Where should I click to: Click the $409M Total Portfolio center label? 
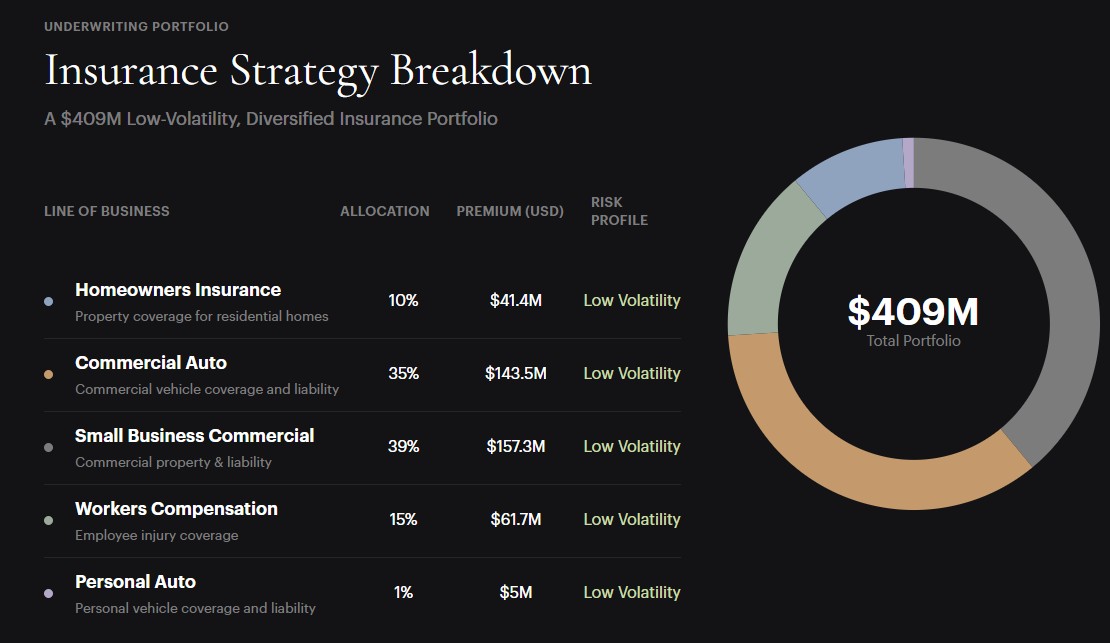pyautogui.click(x=913, y=322)
